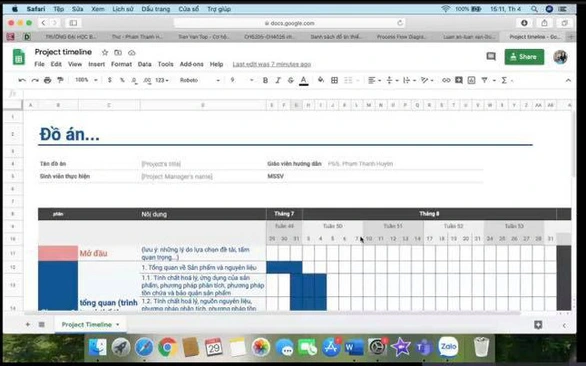Open the text color picker
Screen dimensions: 586x366
(303, 80)
